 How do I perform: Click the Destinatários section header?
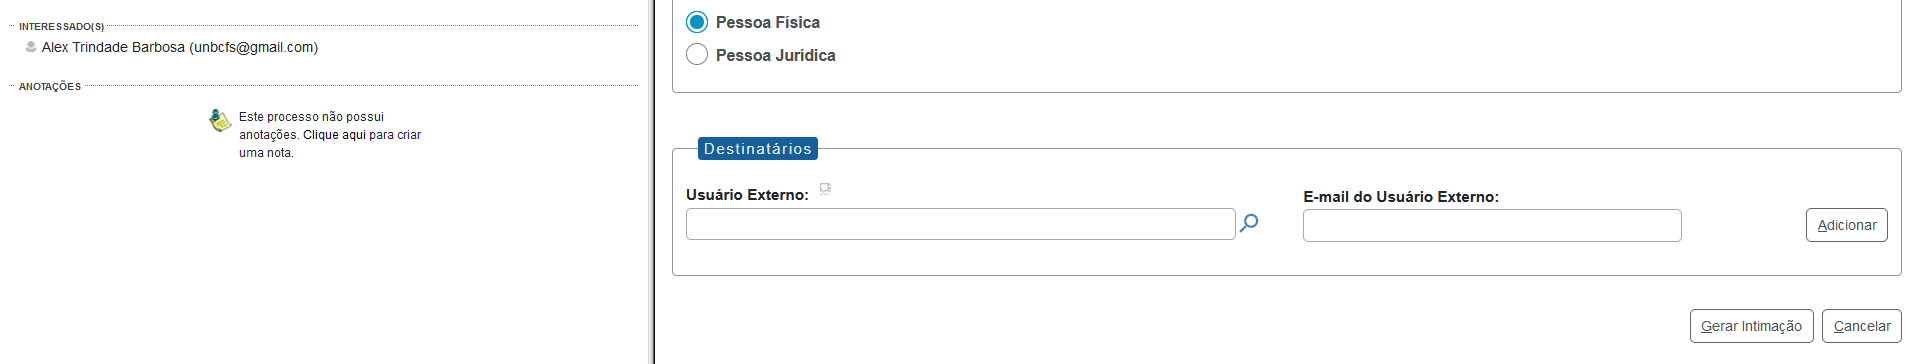click(x=758, y=148)
